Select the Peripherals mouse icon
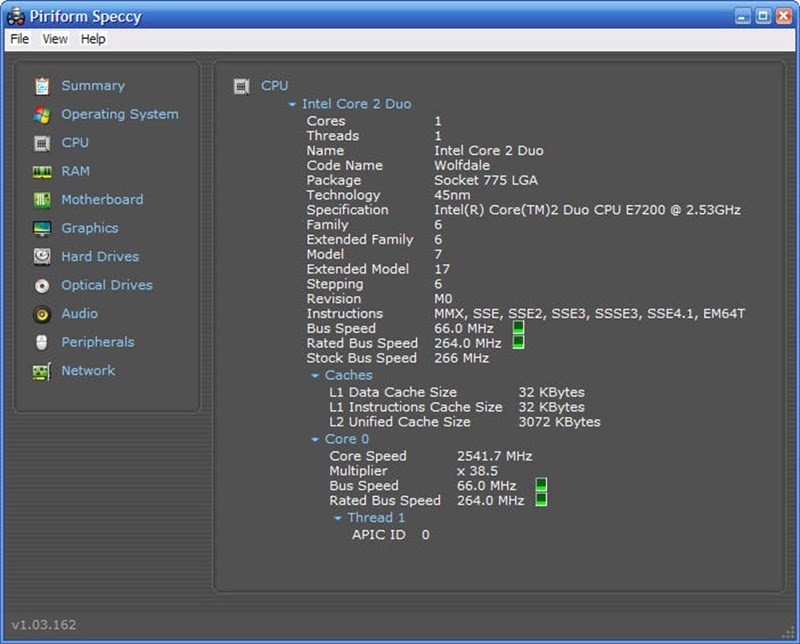 [41, 342]
